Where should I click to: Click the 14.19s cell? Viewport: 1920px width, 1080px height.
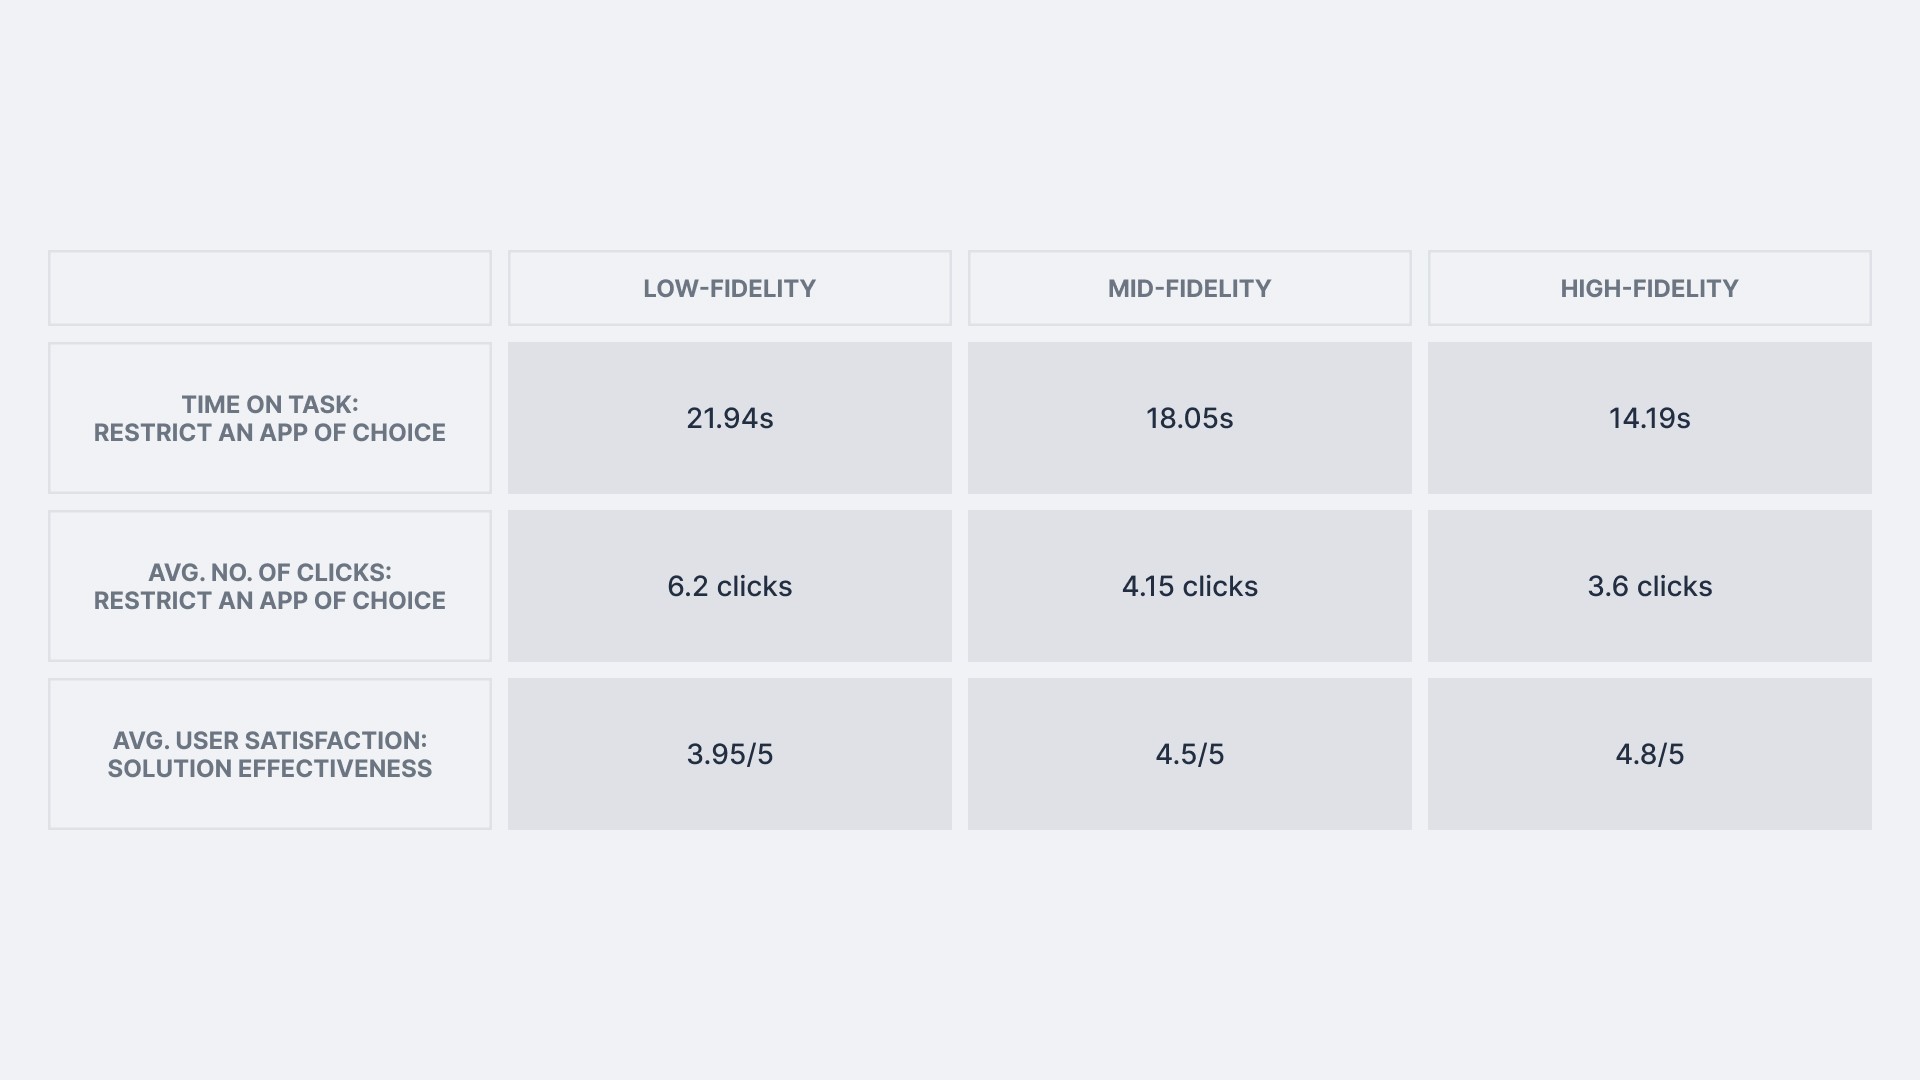tap(1650, 418)
